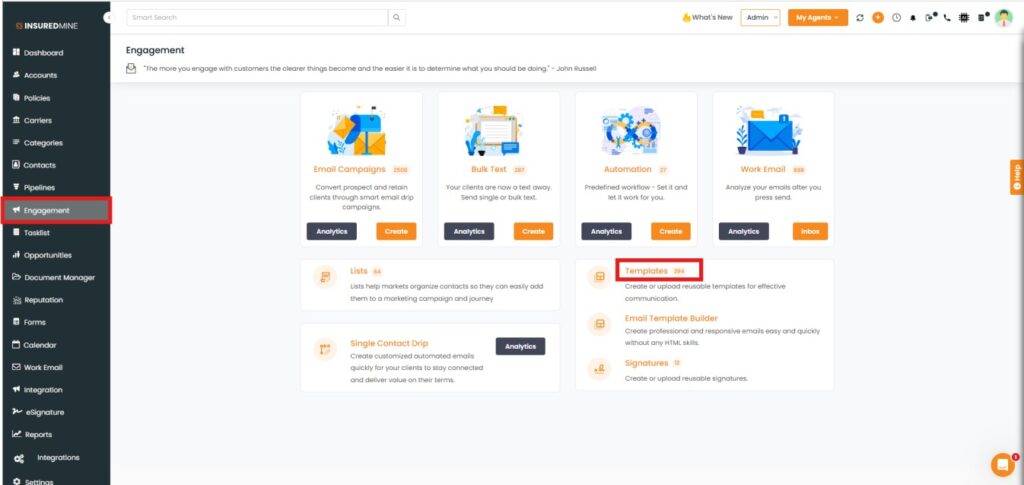This screenshot has width=1024, height=485.
Task: Select Document Manager in the sidebar
Action: [x=59, y=277]
